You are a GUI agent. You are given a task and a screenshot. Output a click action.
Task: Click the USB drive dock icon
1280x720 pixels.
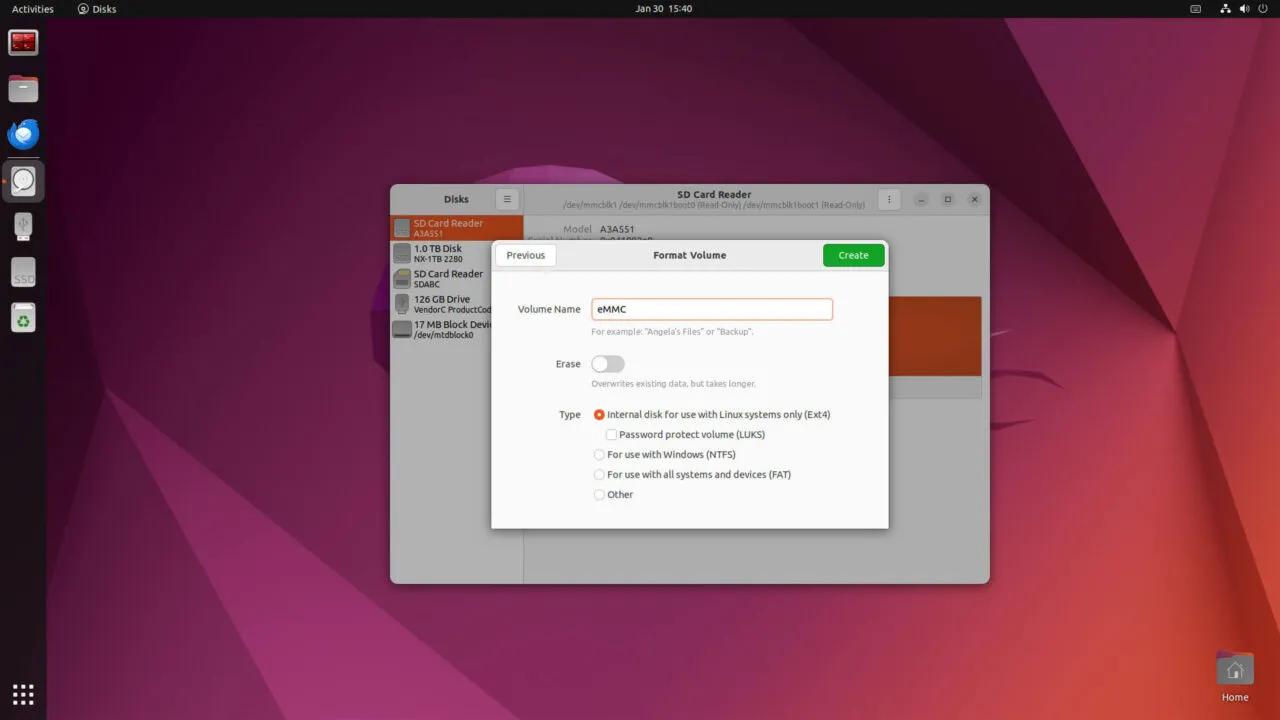[23, 226]
